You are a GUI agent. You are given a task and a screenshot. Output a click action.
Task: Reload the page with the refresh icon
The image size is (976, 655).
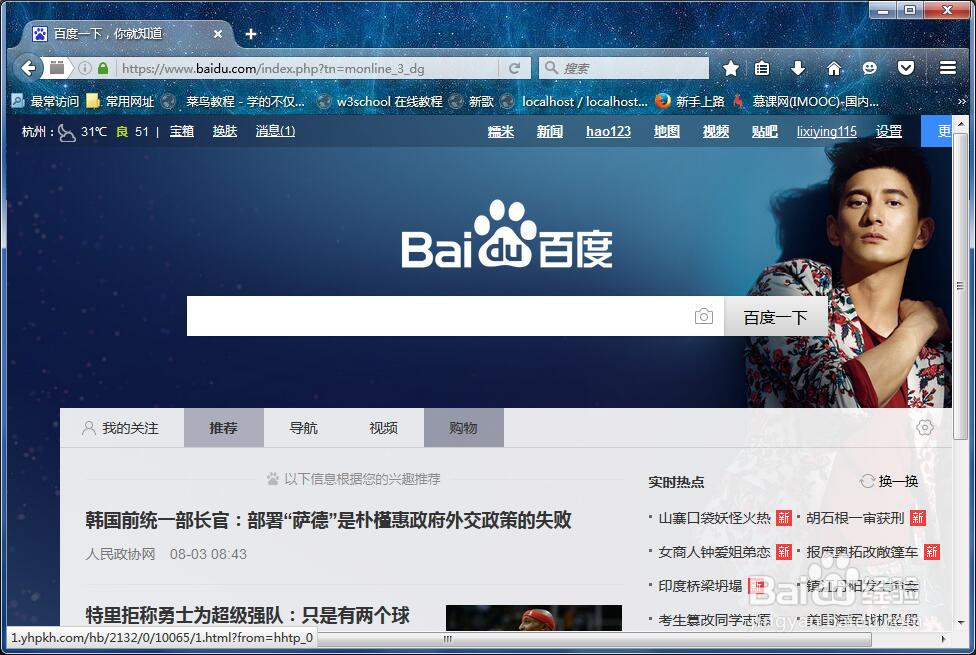point(514,68)
